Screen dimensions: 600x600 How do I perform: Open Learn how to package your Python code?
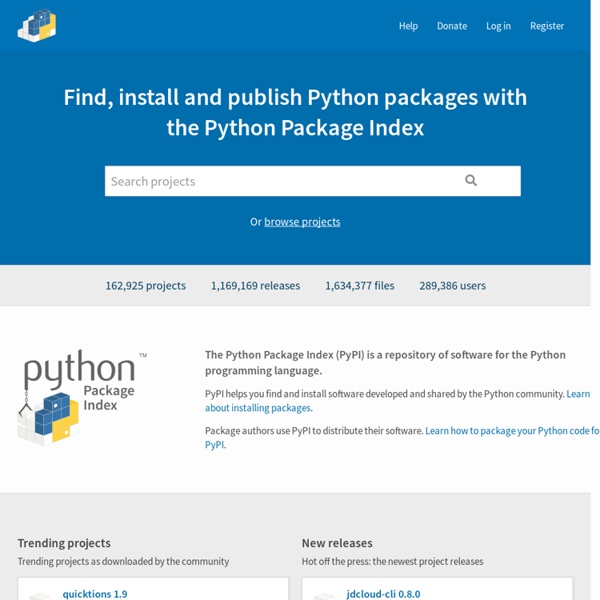[x=511, y=431]
